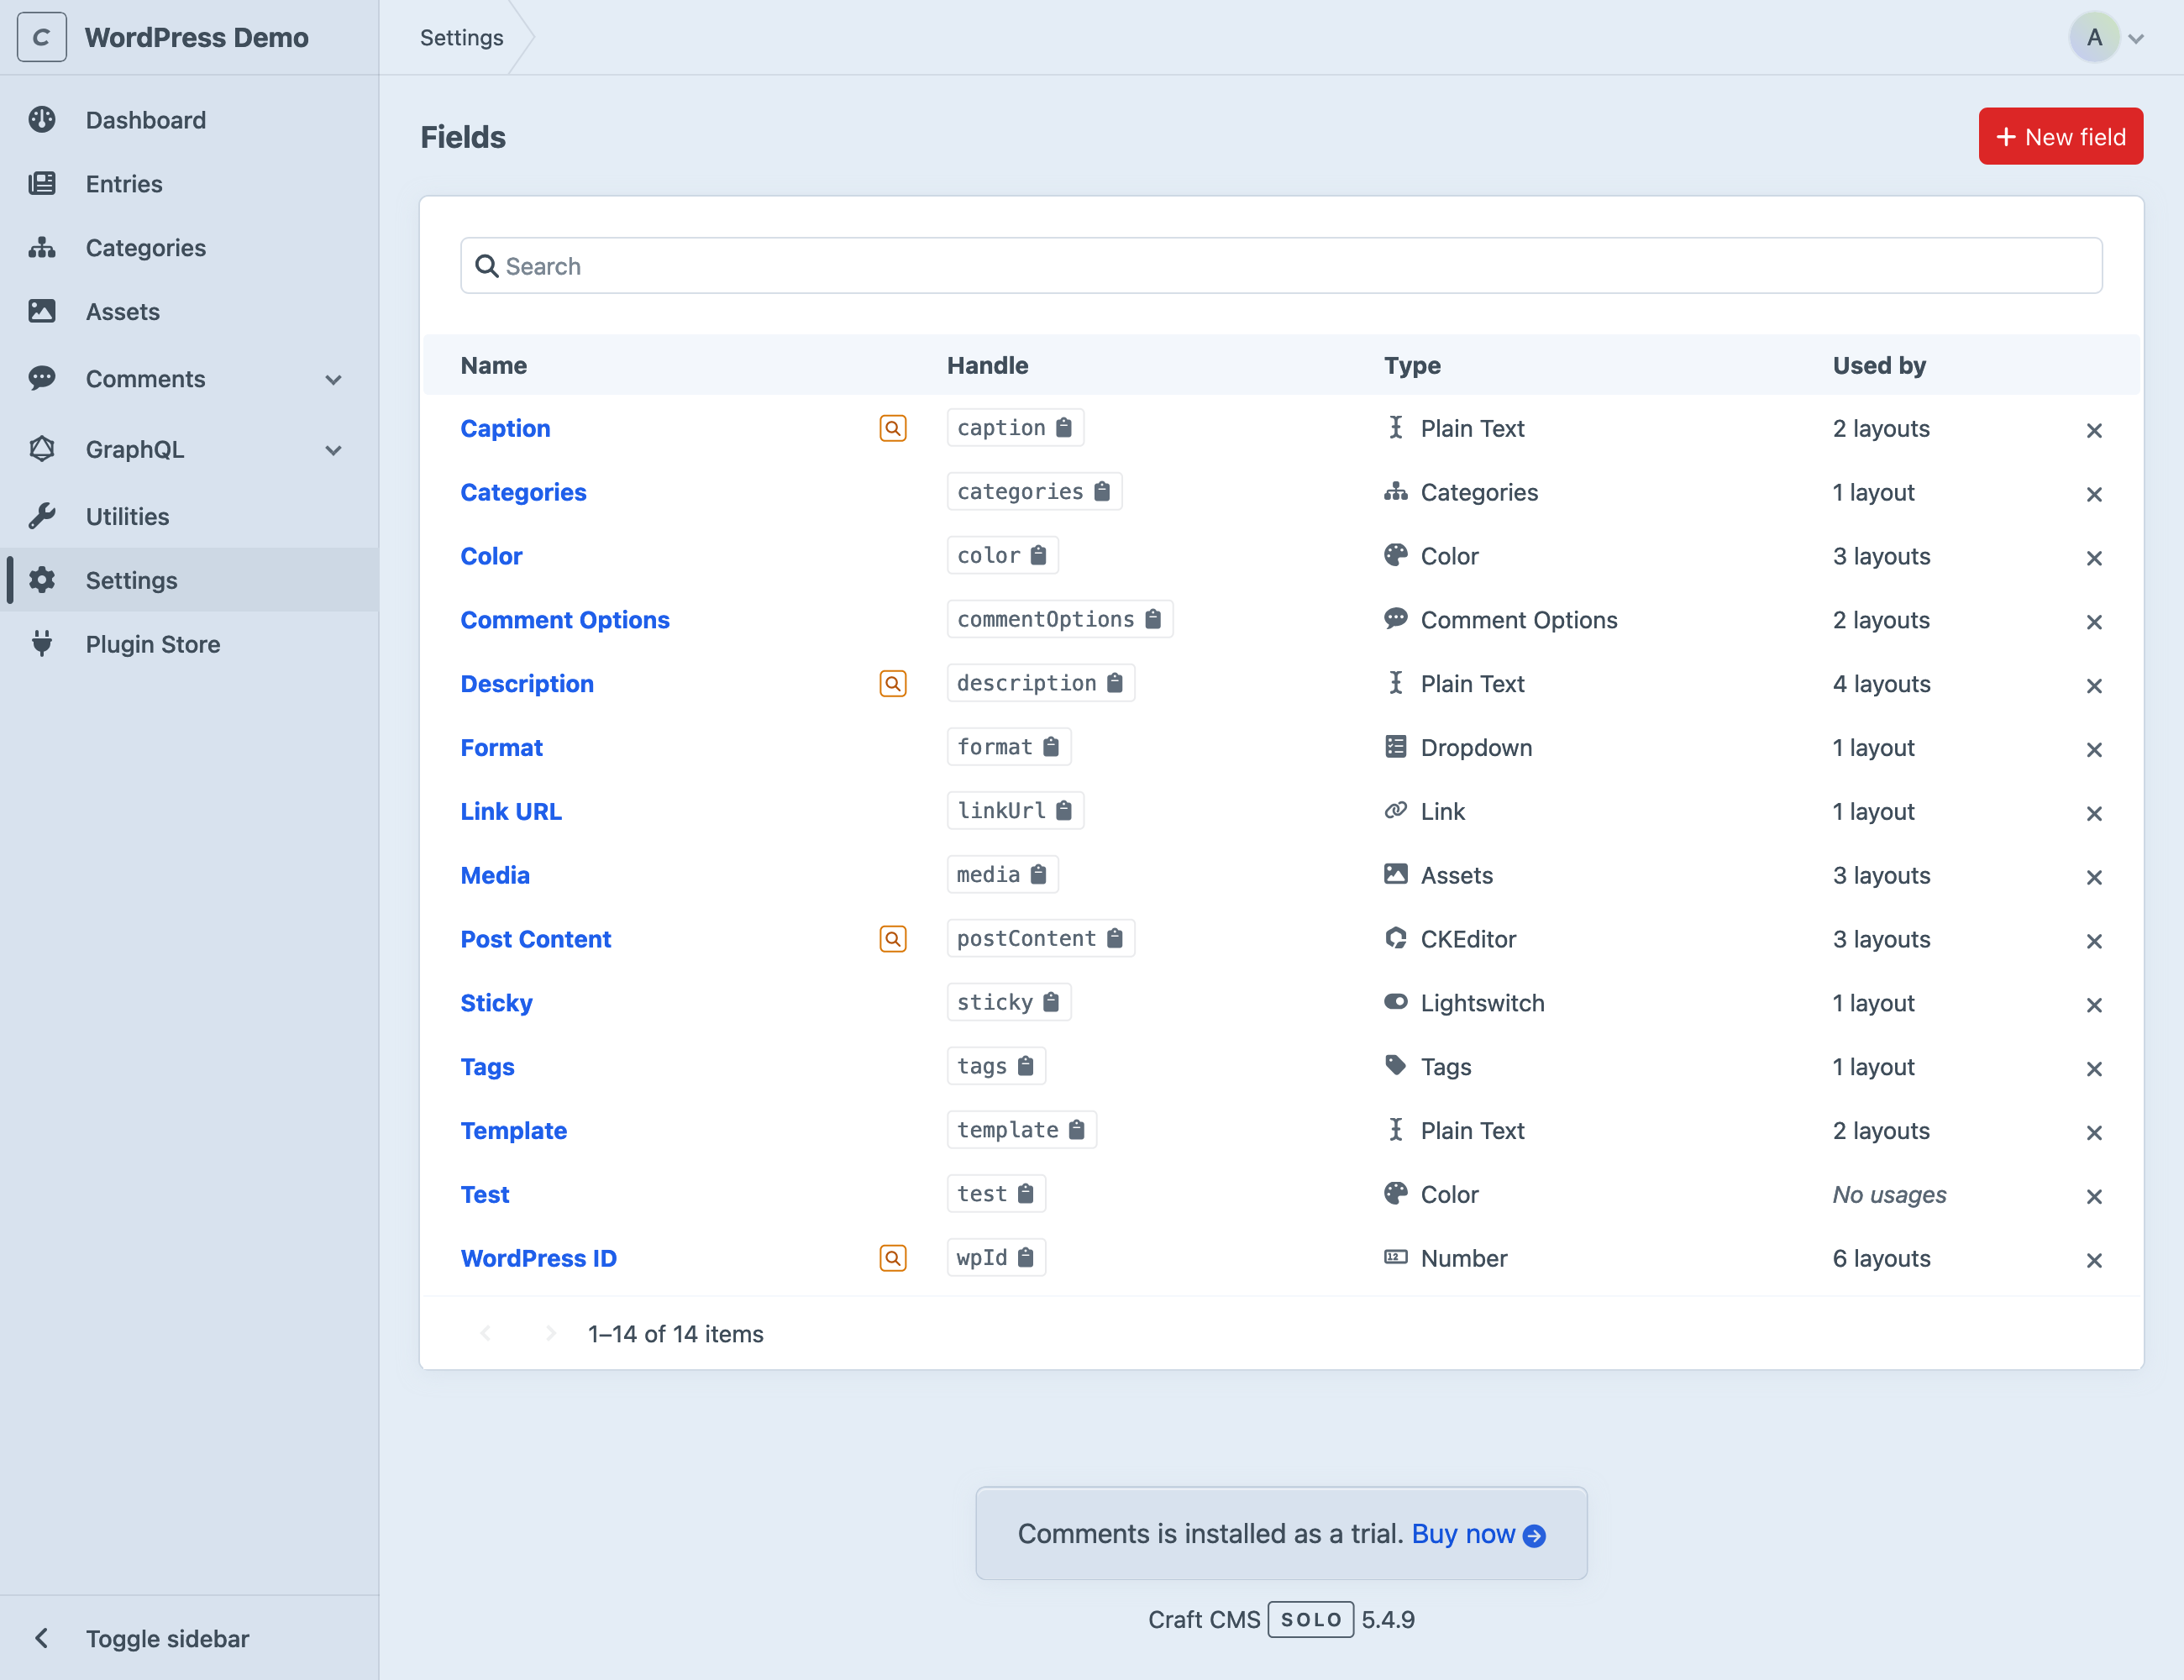Image resolution: width=2184 pixels, height=1680 pixels.
Task: Click the searchable icon in Description row
Action: pos(892,683)
